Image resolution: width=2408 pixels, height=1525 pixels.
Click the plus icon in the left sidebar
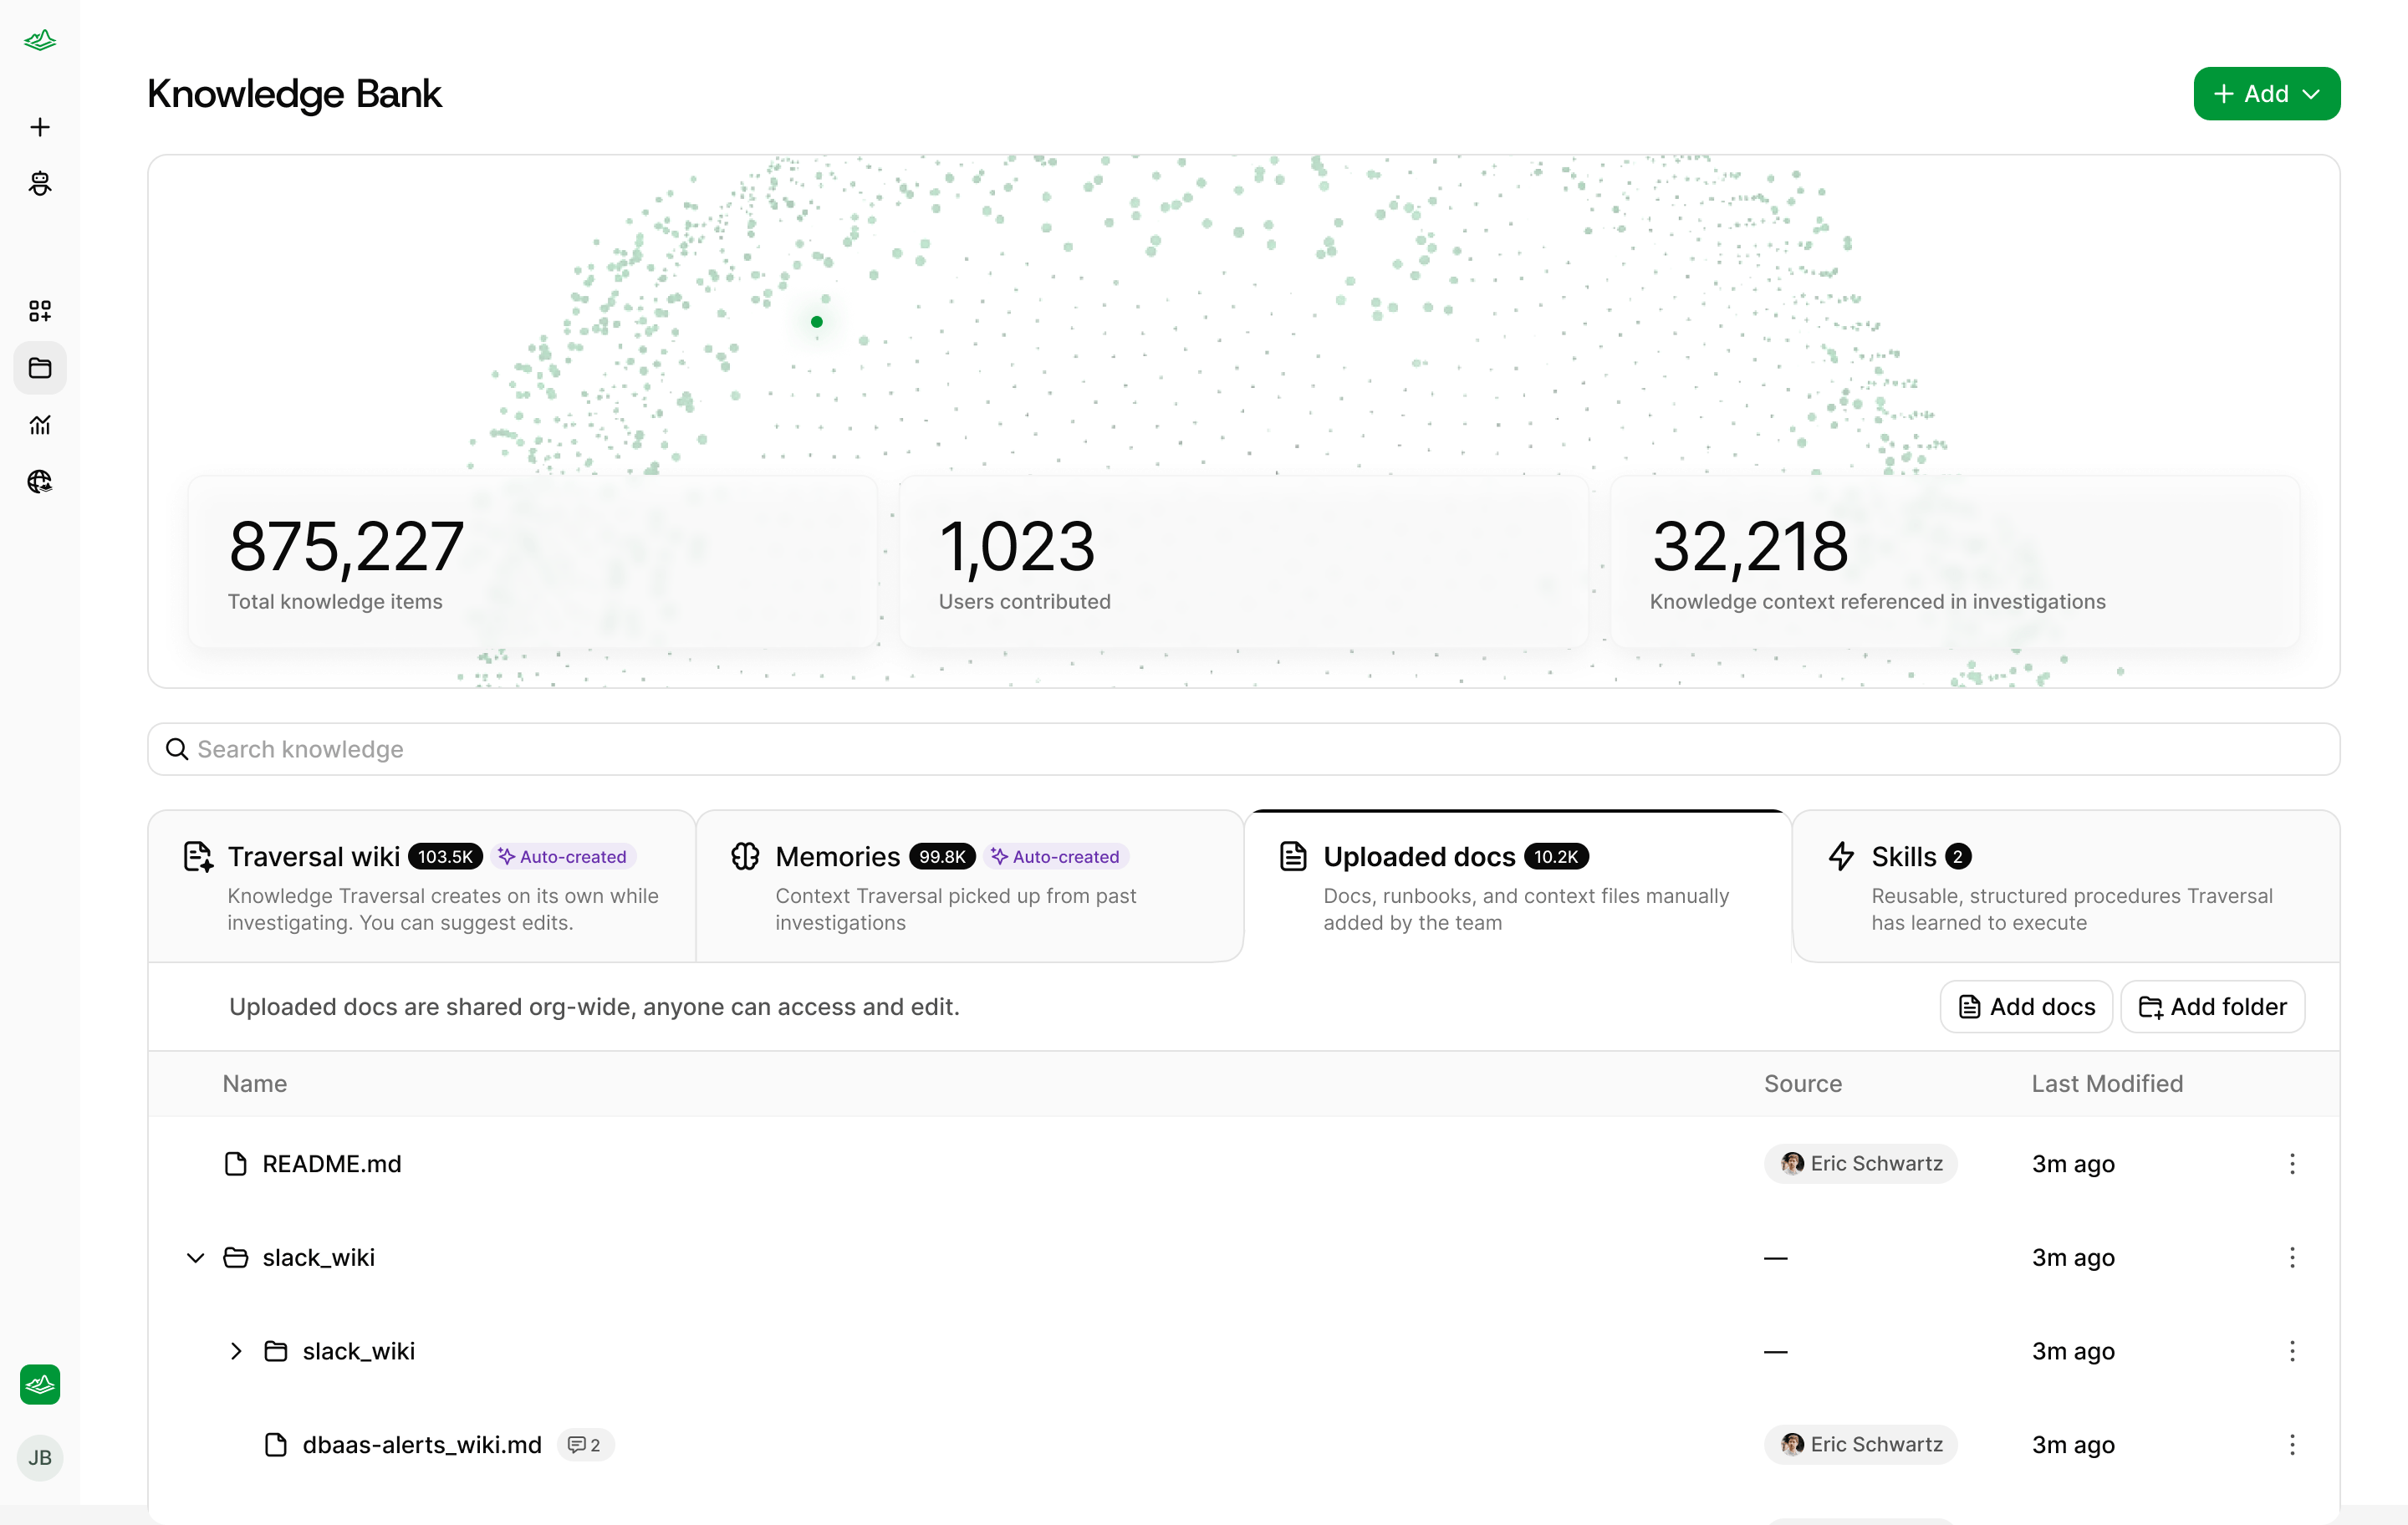click(x=40, y=127)
